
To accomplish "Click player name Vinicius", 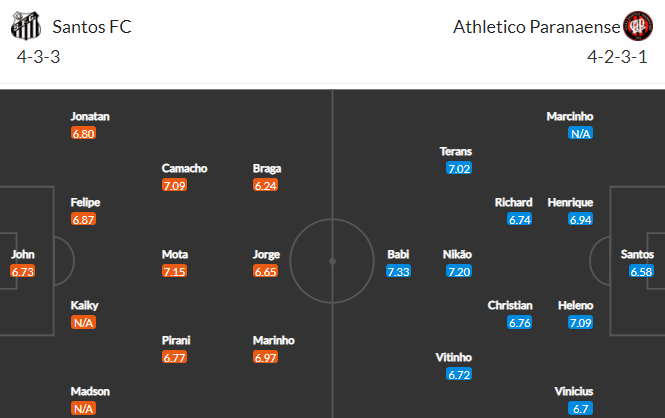I will click(x=574, y=391).
